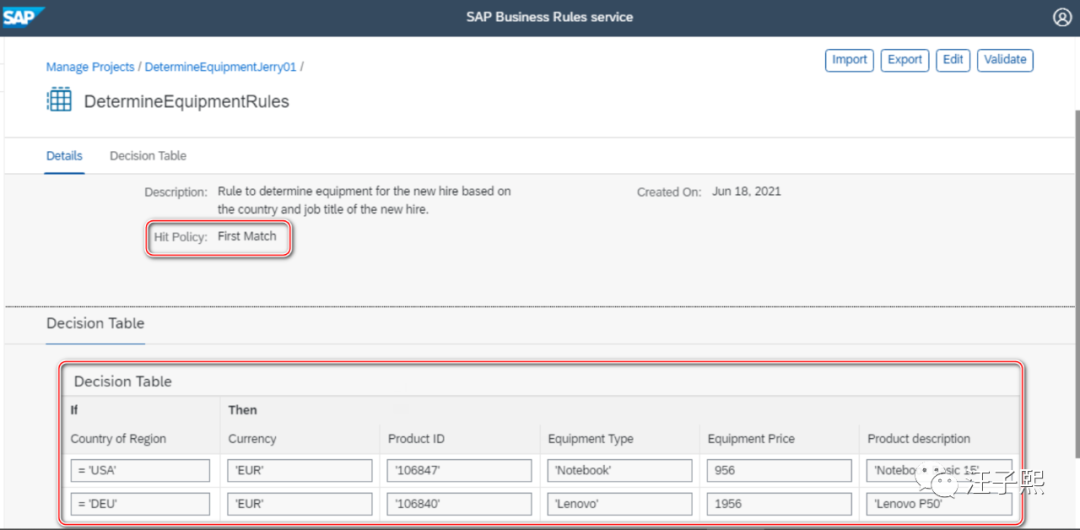Switch to the Details tab

pyautogui.click(x=64, y=156)
